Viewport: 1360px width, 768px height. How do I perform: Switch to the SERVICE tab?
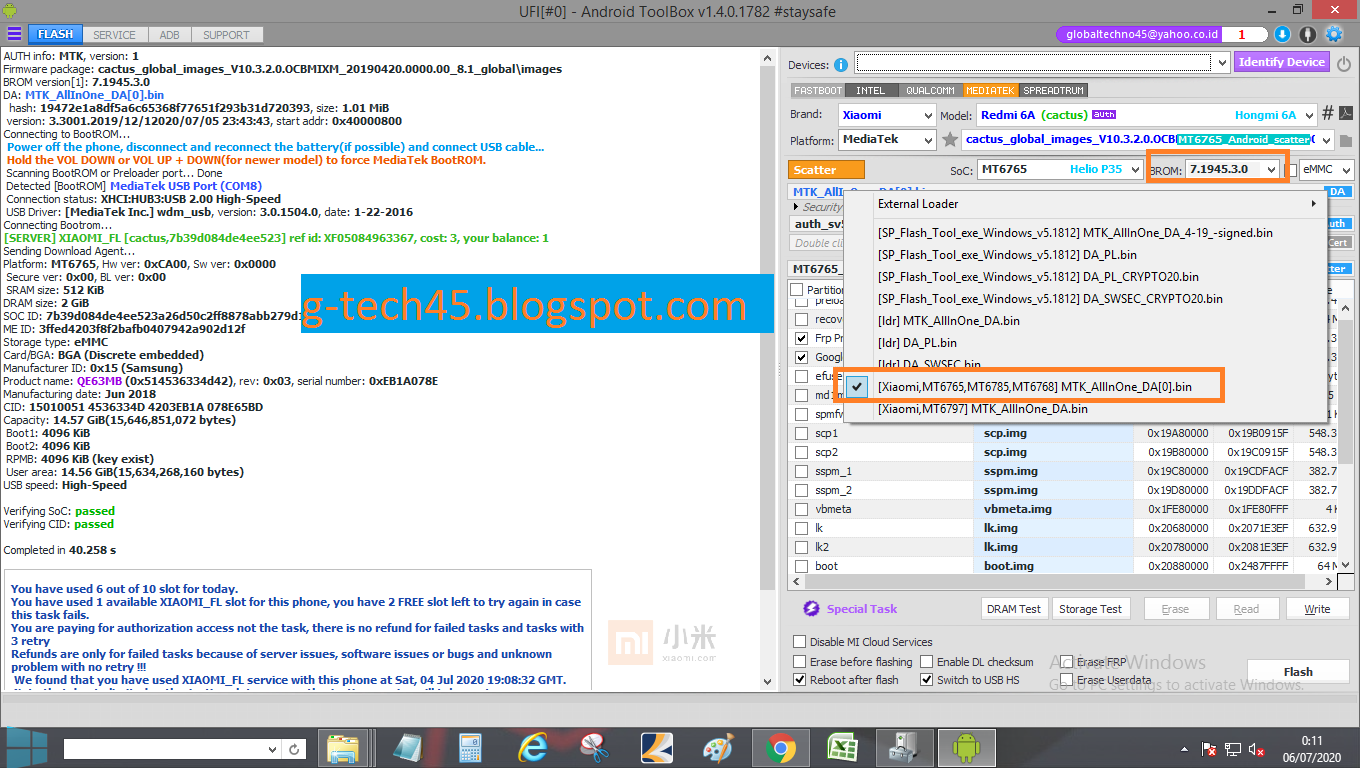click(115, 34)
